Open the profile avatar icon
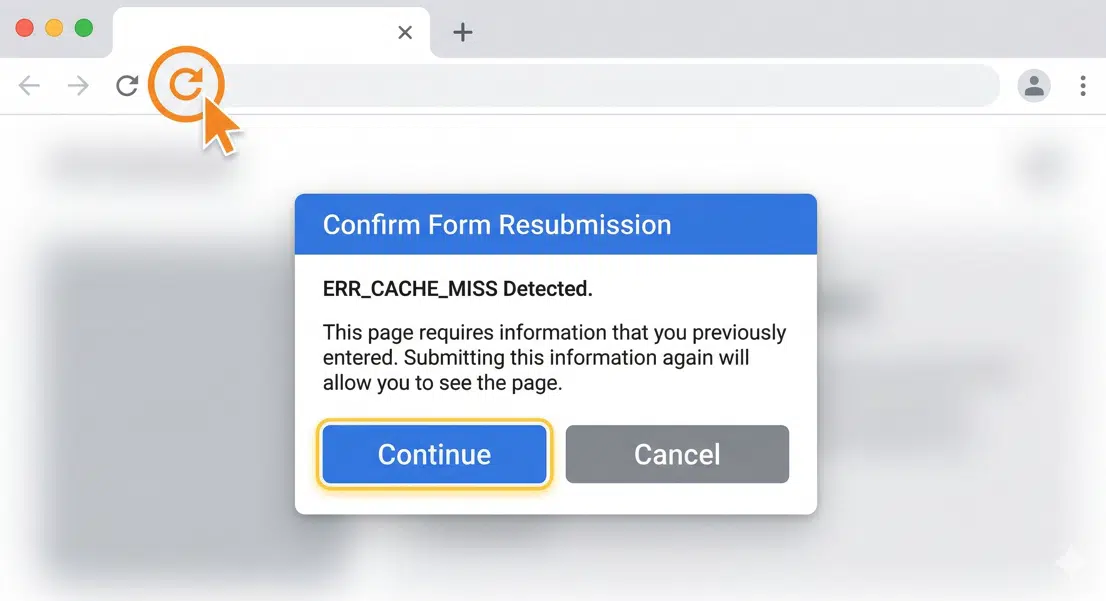 1034,86
